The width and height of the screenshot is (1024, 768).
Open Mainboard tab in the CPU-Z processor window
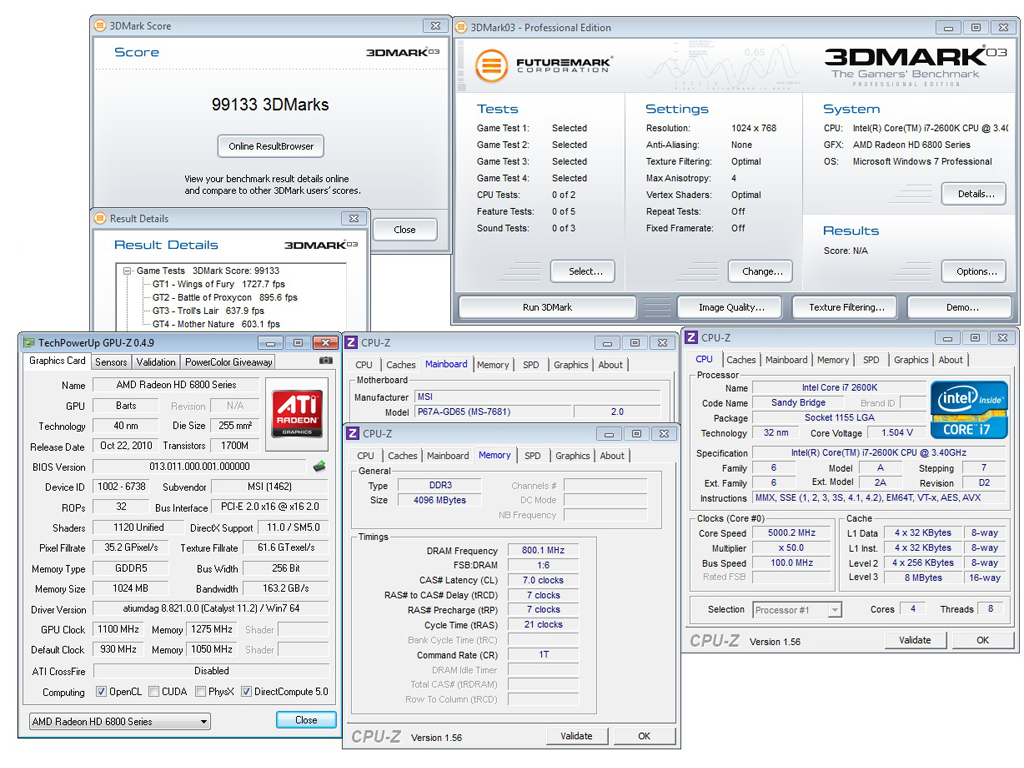tap(786, 360)
